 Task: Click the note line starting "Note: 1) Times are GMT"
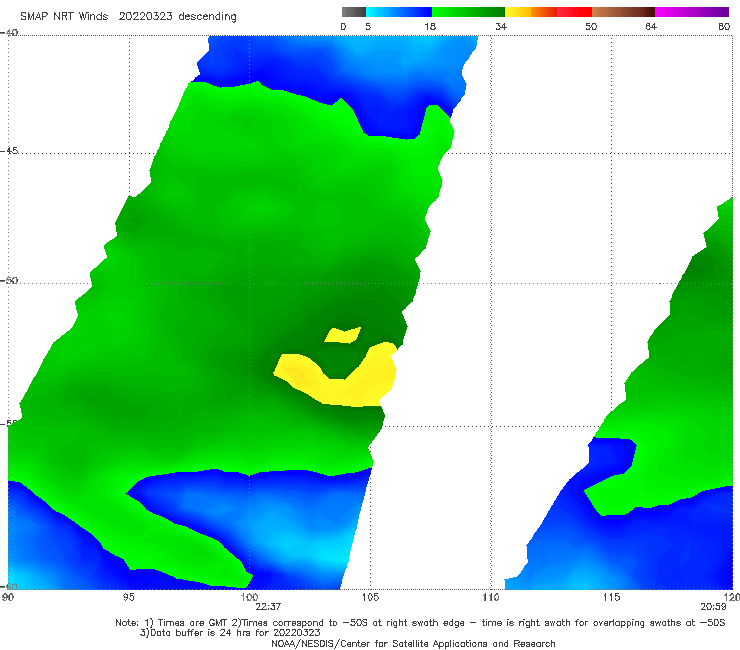click(420, 623)
